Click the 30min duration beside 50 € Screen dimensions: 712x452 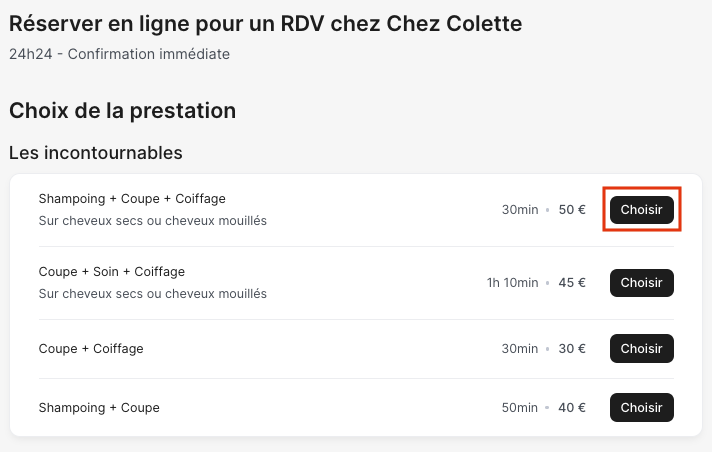point(519,210)
